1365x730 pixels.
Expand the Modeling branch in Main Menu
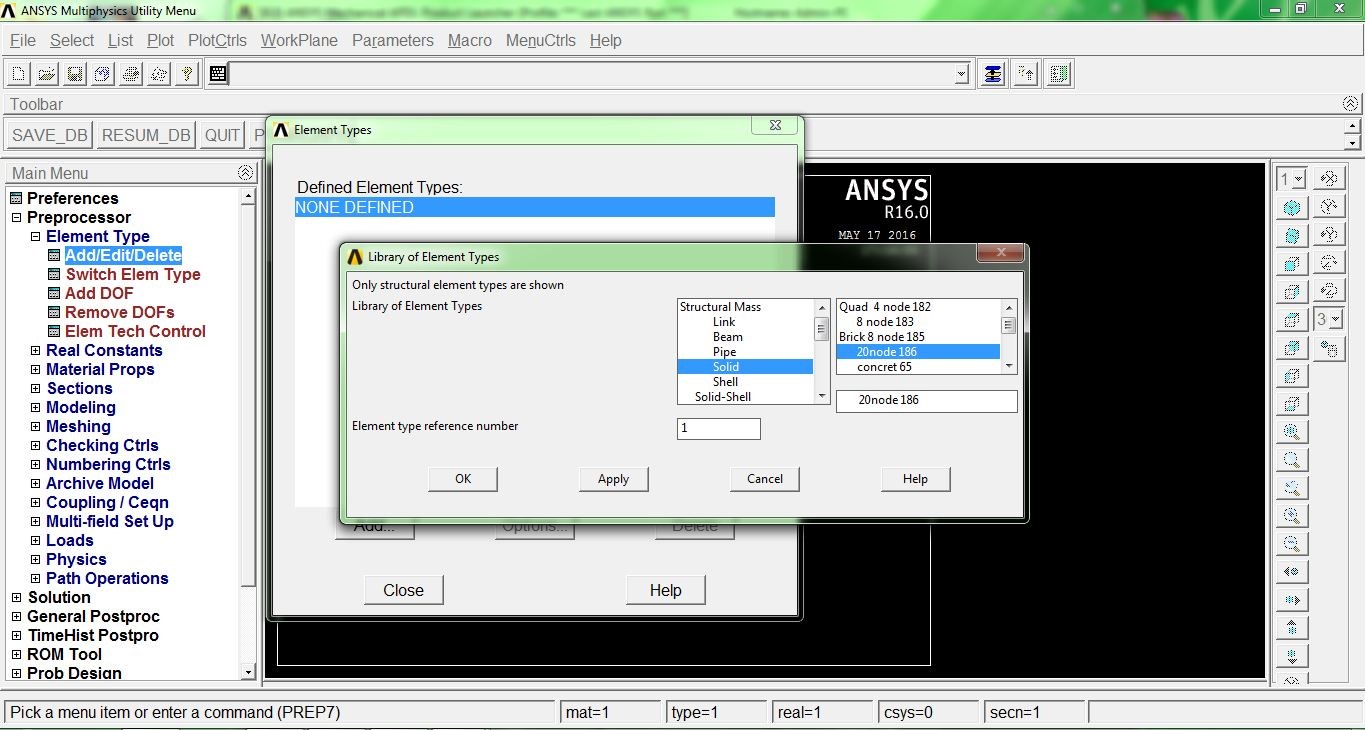pos(35,407)
